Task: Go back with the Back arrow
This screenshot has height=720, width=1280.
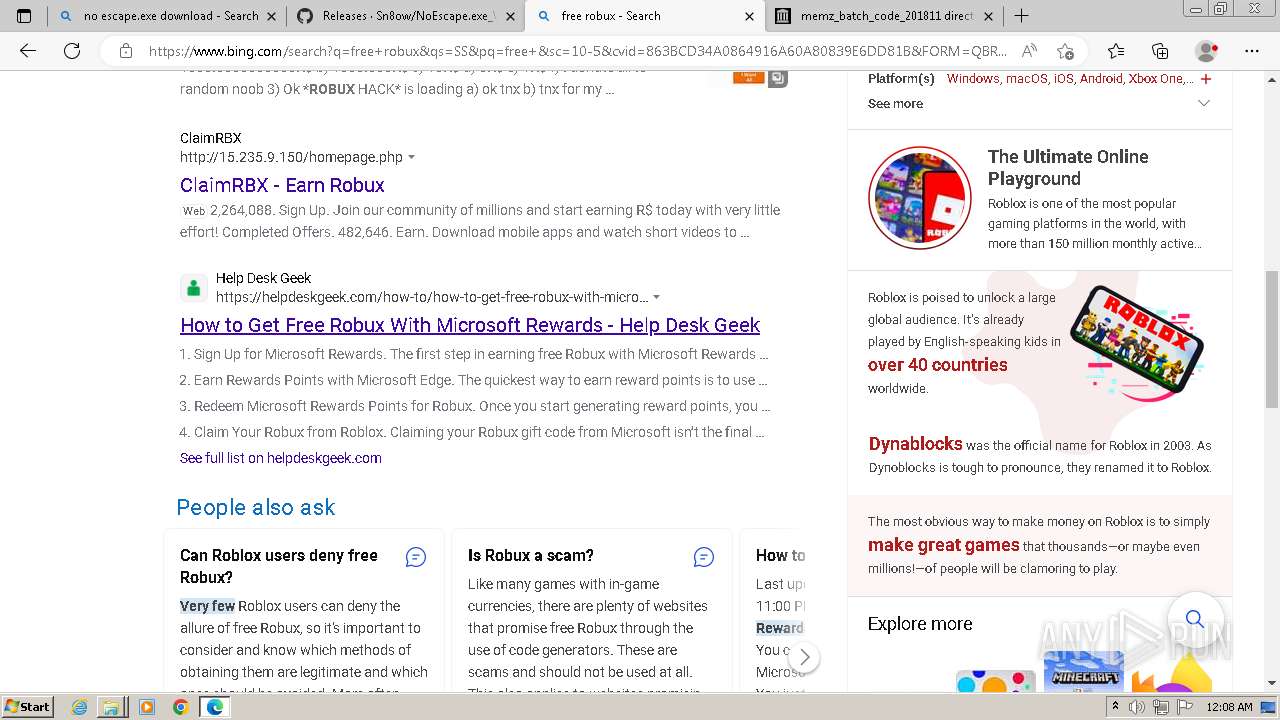Action: [28, 51]
